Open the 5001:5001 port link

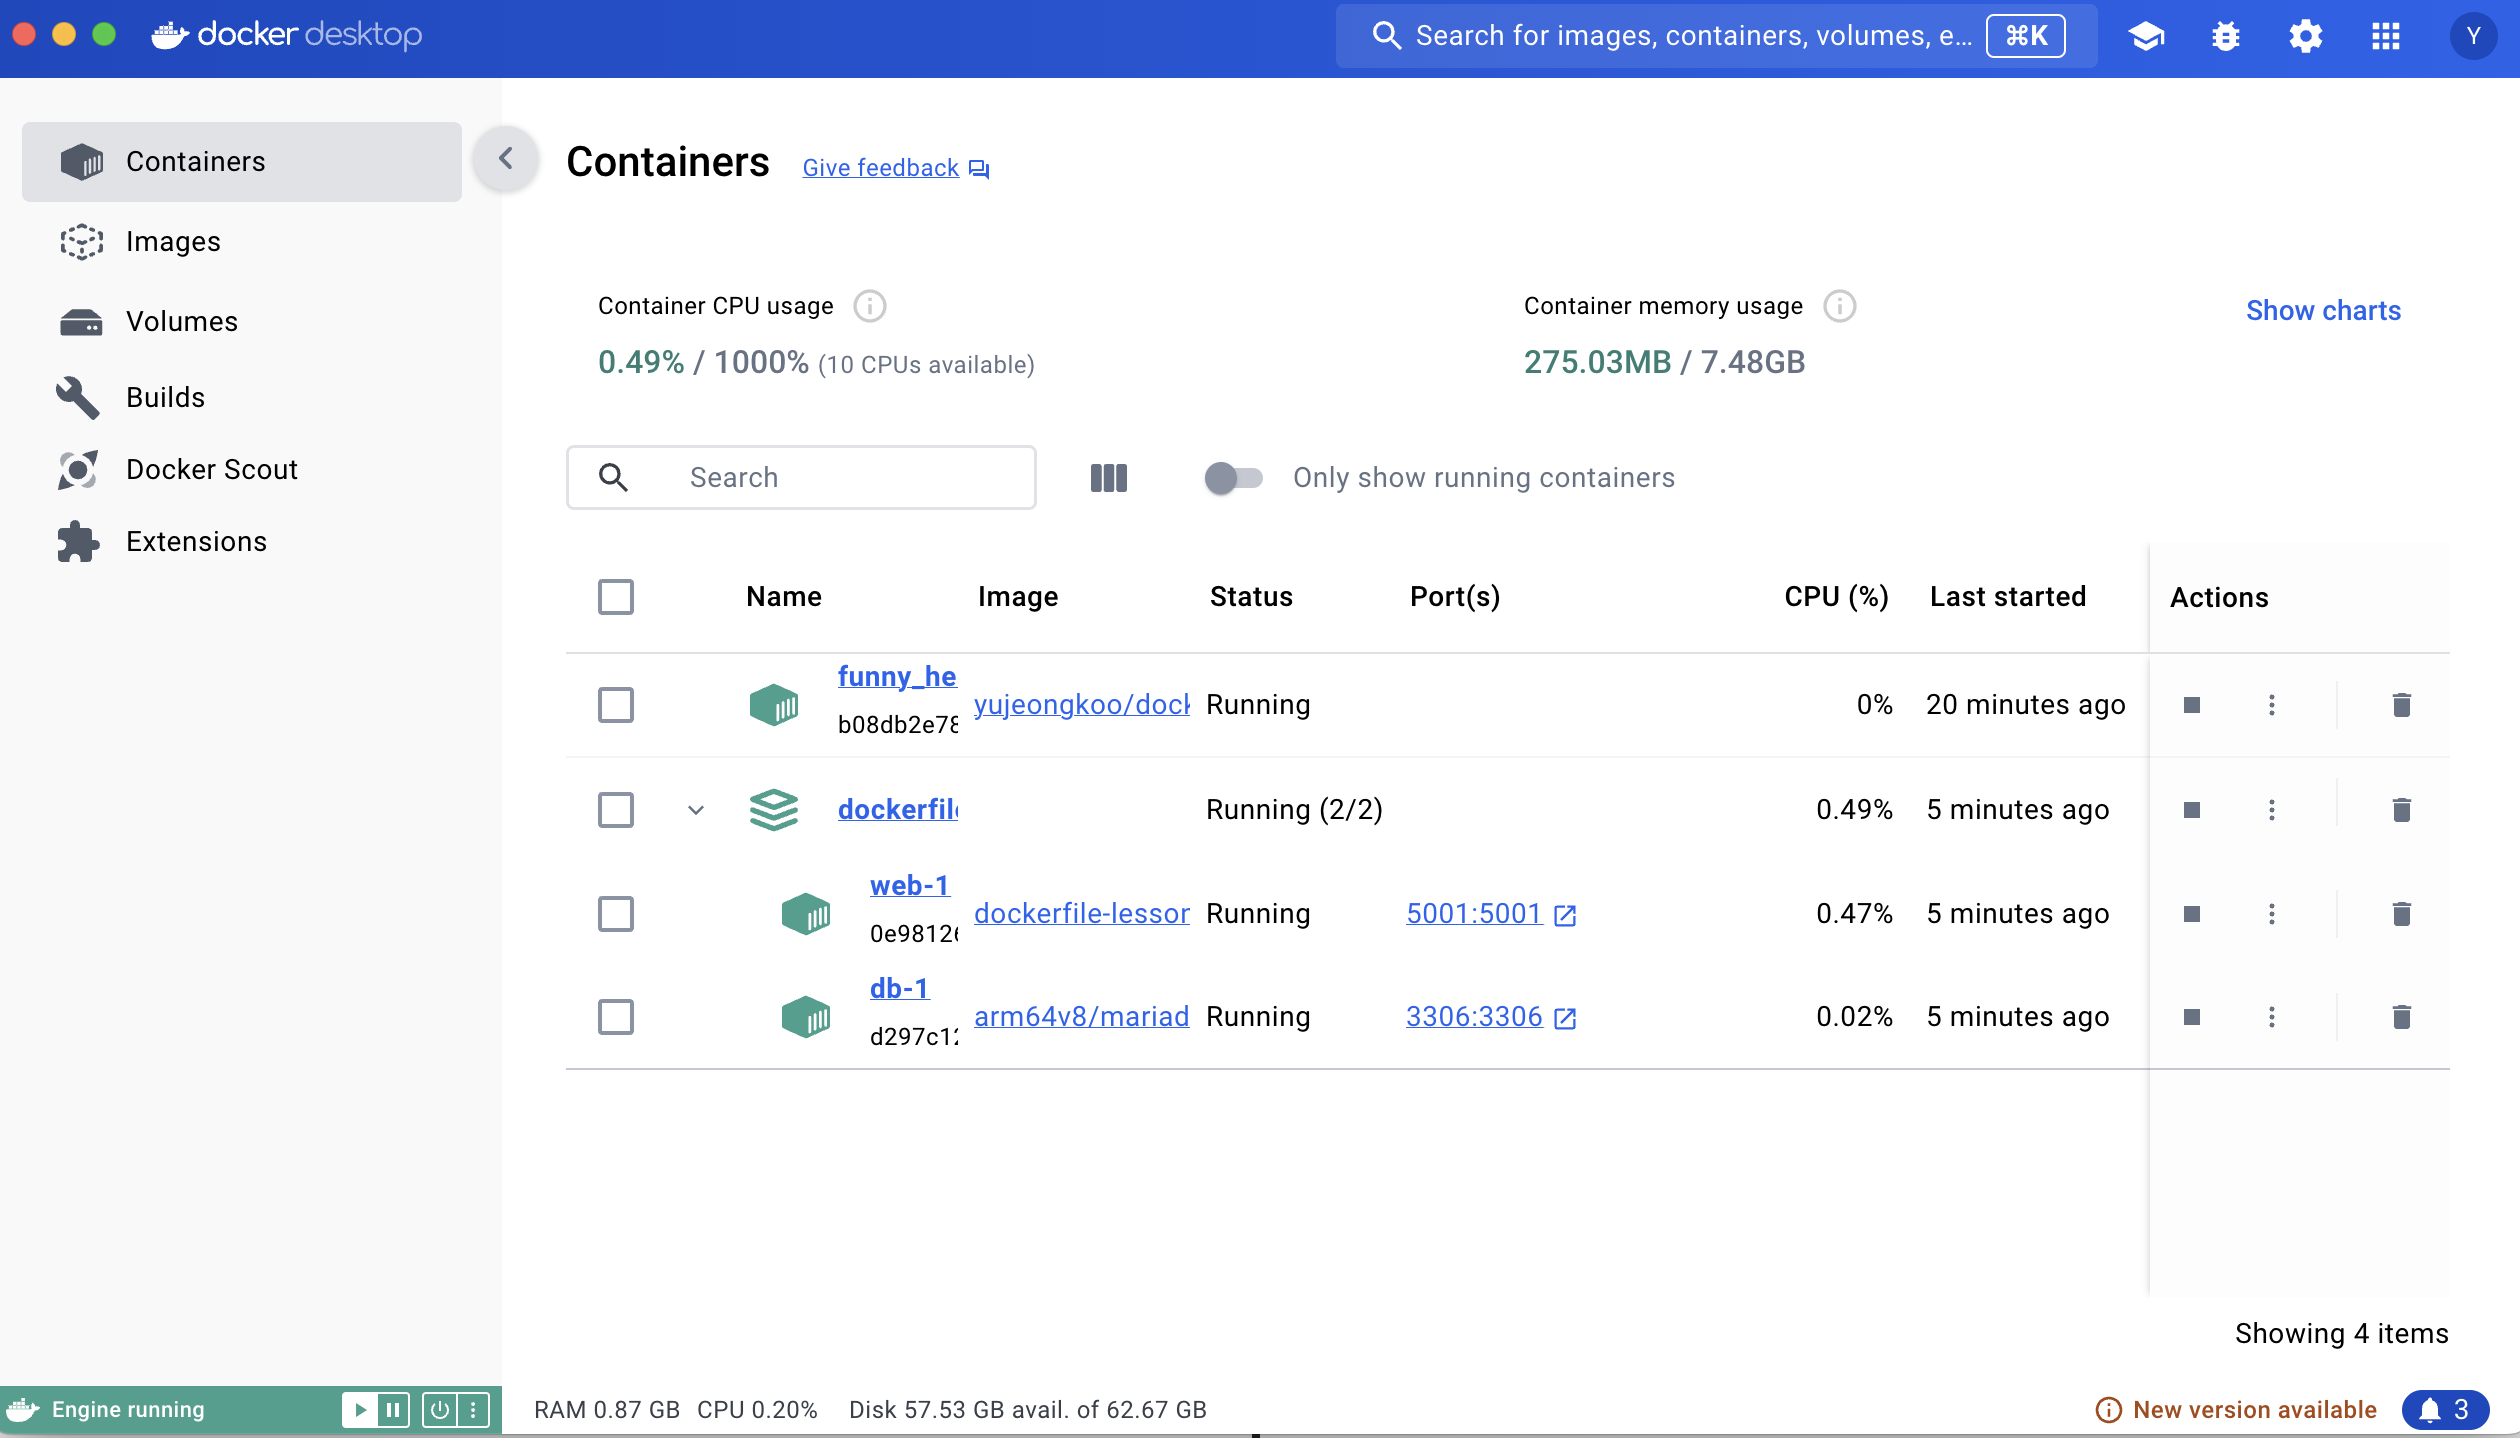point(1474,914)
